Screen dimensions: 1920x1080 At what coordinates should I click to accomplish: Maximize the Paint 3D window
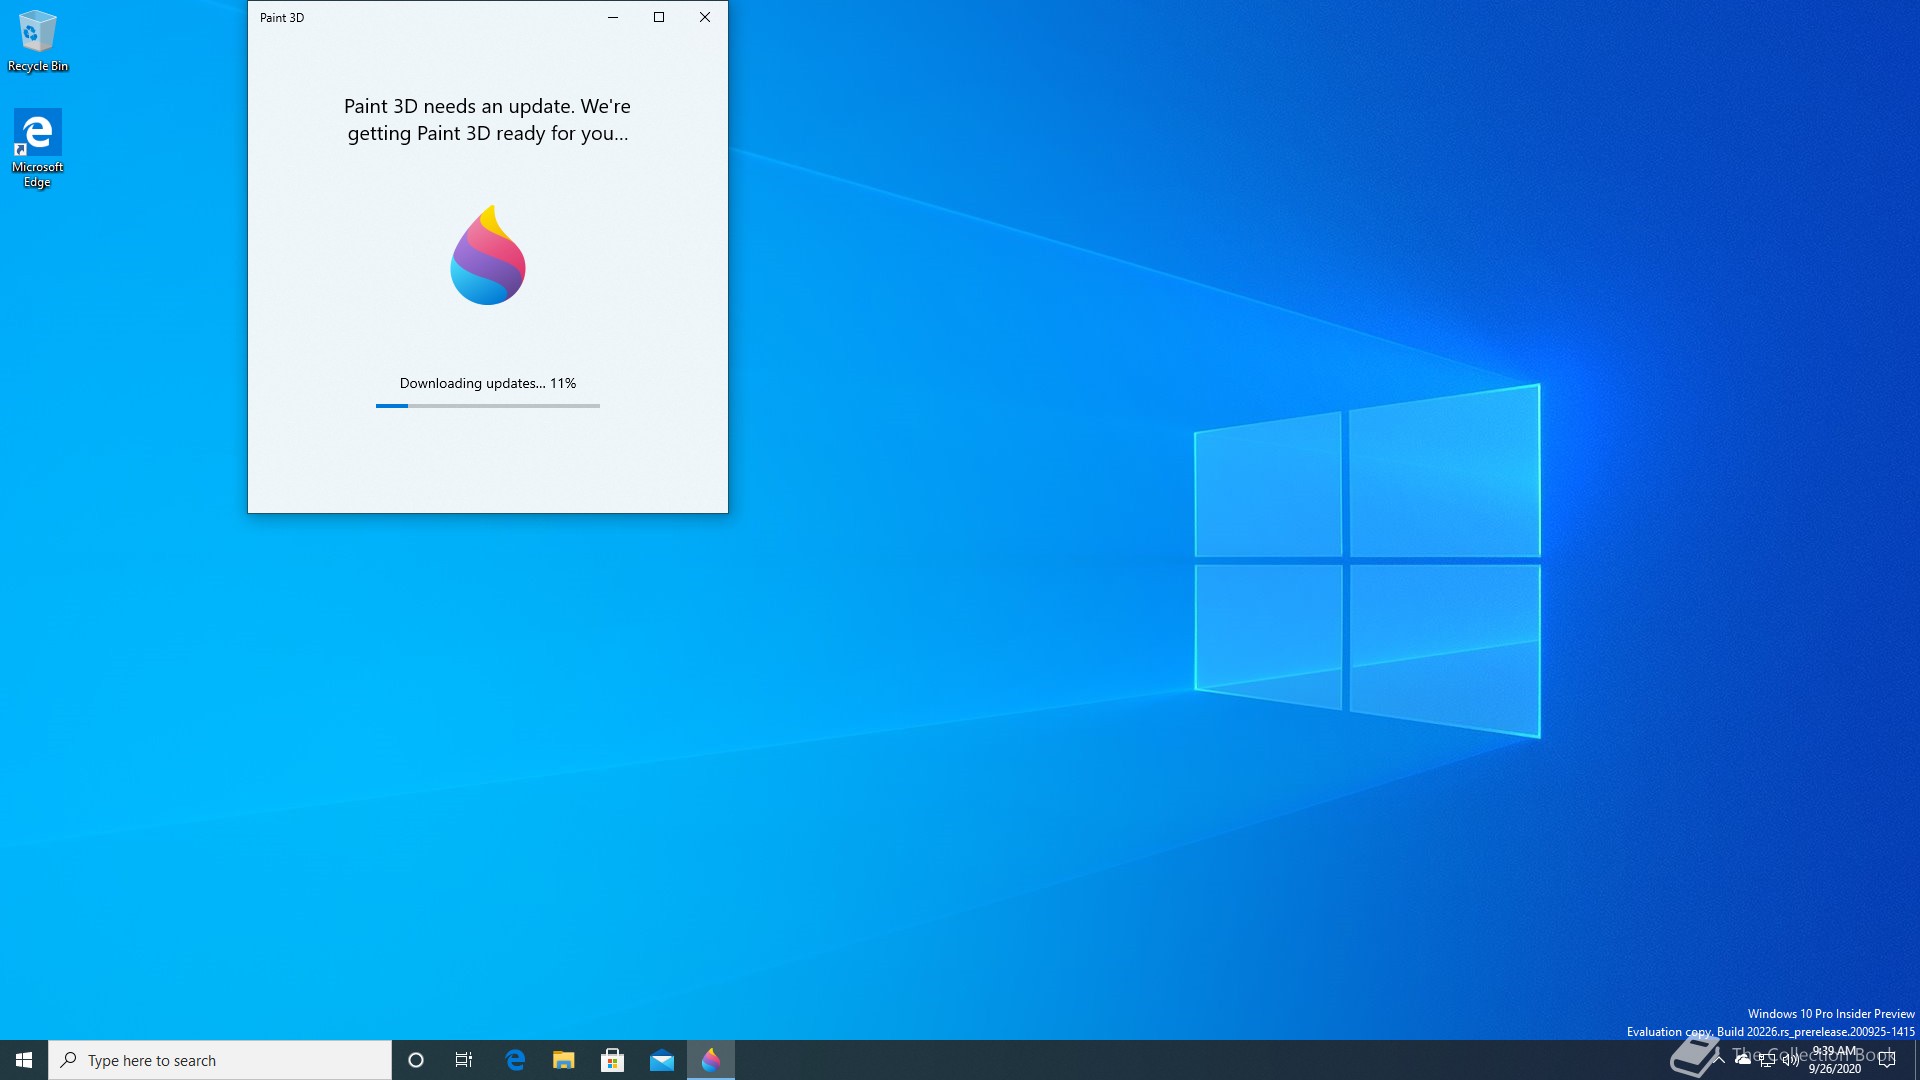(x=659, y=17)
